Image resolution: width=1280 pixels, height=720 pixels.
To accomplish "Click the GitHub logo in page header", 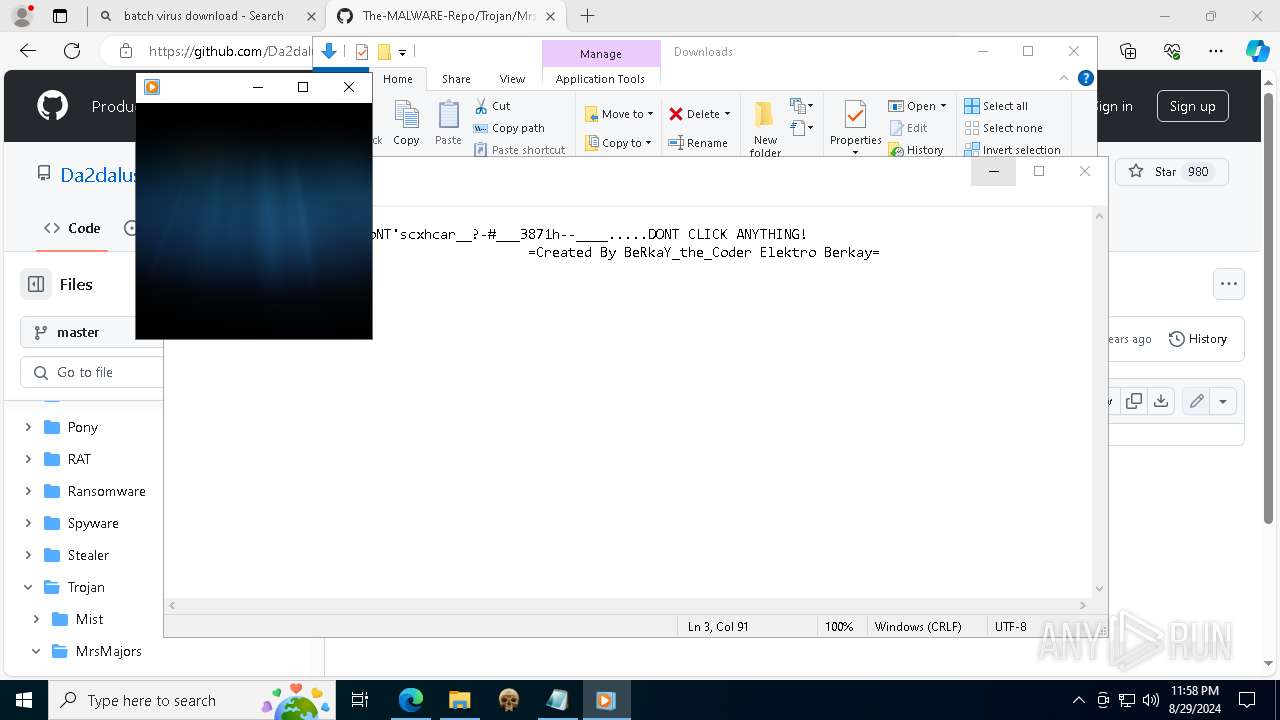I will [x=52, y=106].
